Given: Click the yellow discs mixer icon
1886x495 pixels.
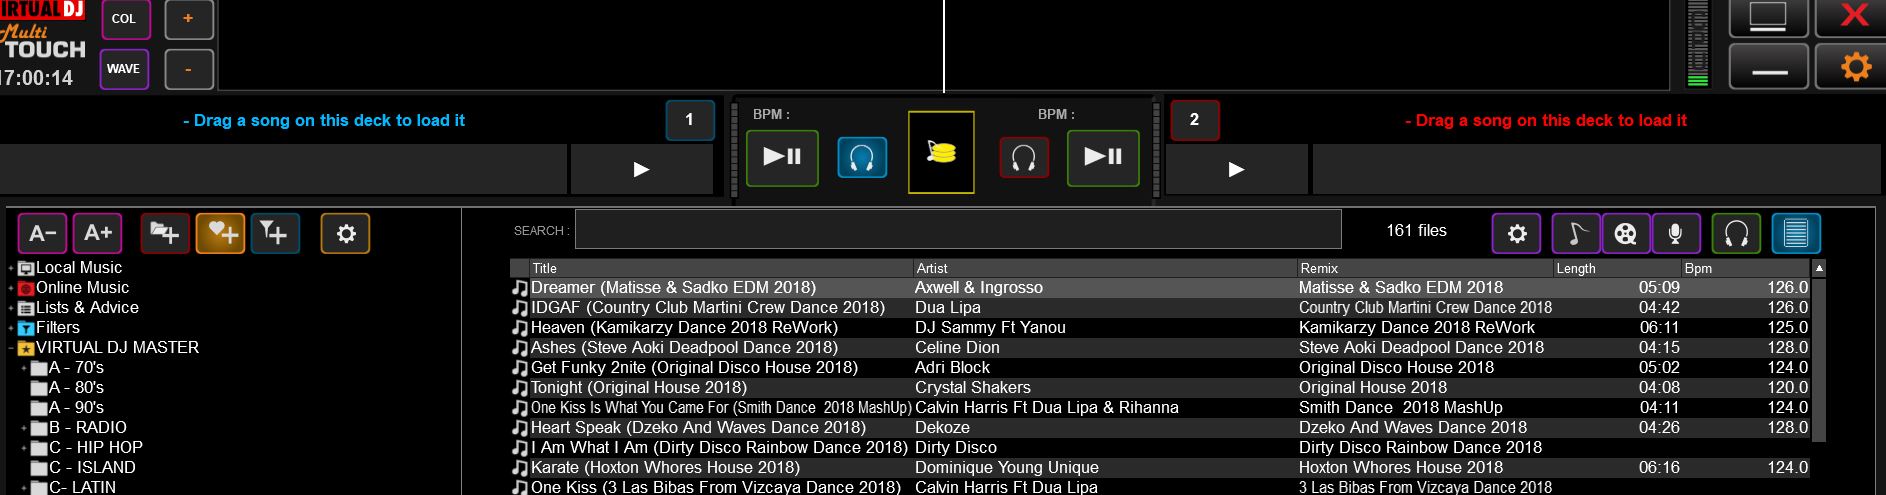Looking at the screenshot, I should (941, 153).
